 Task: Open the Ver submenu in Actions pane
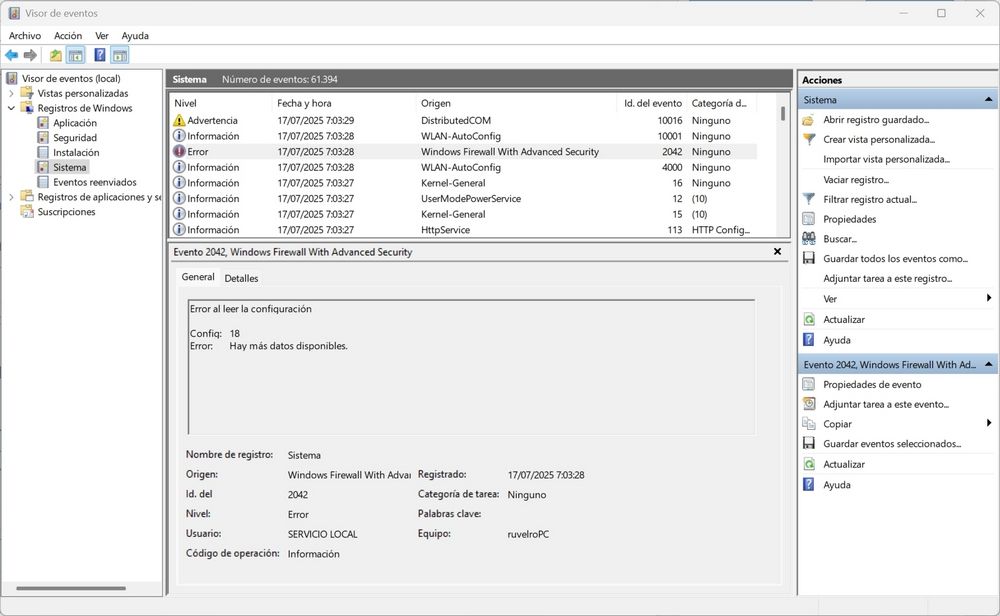click(830, 298)
